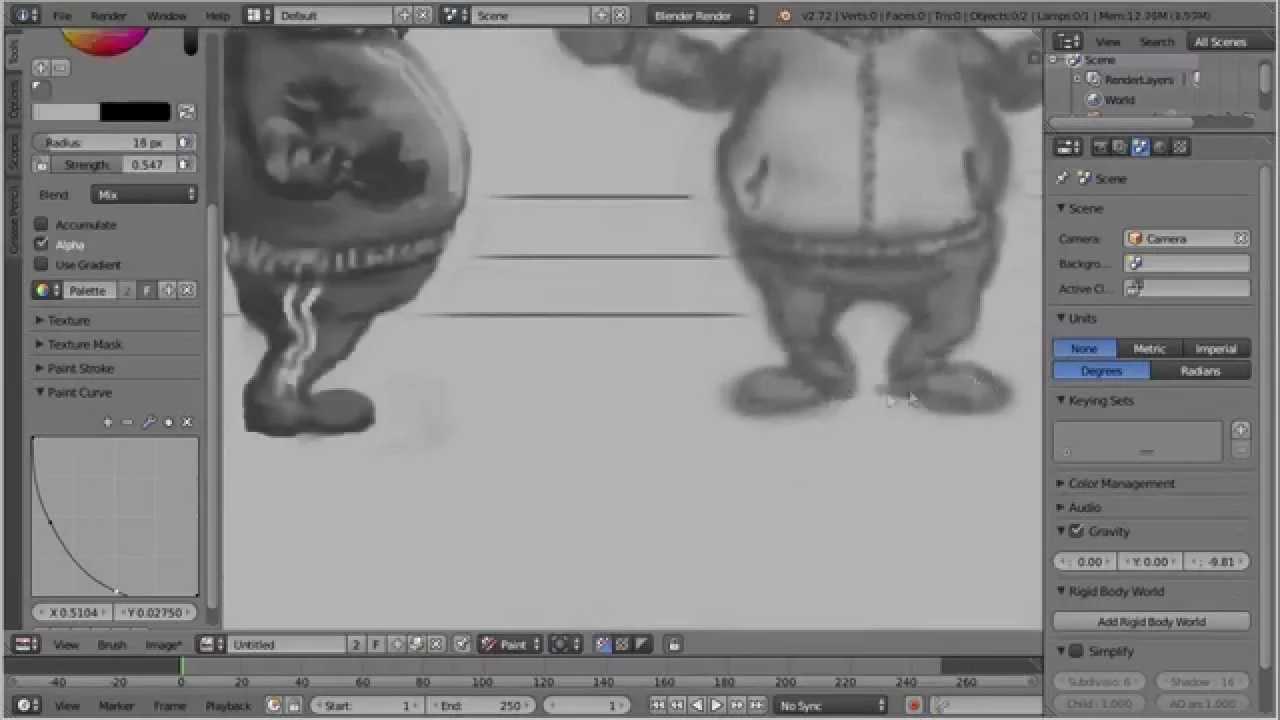Click Paint Curve tools wrench icon
The width and height of the screenshot is (1280, 720).
click(x=149, y=422)
